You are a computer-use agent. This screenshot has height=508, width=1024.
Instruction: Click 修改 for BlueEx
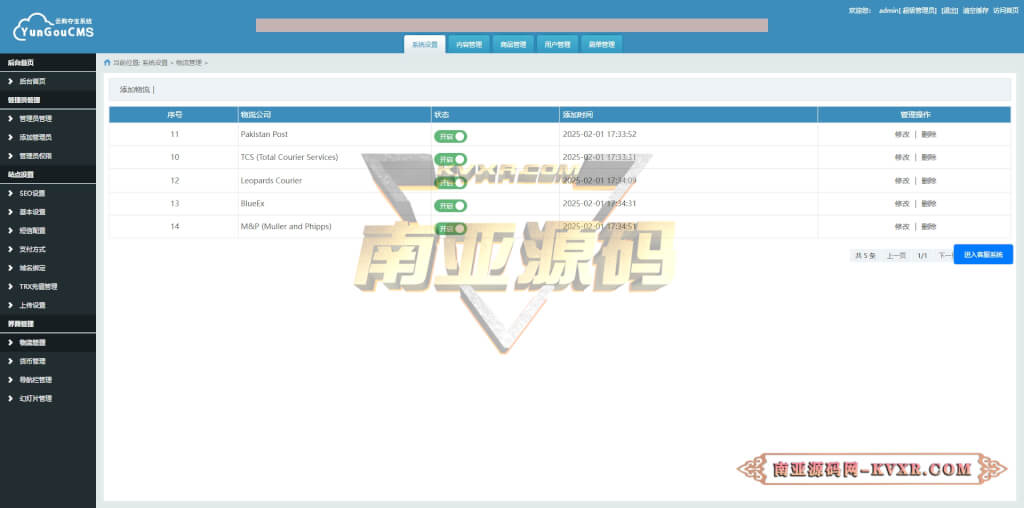(x=902, y=204)
